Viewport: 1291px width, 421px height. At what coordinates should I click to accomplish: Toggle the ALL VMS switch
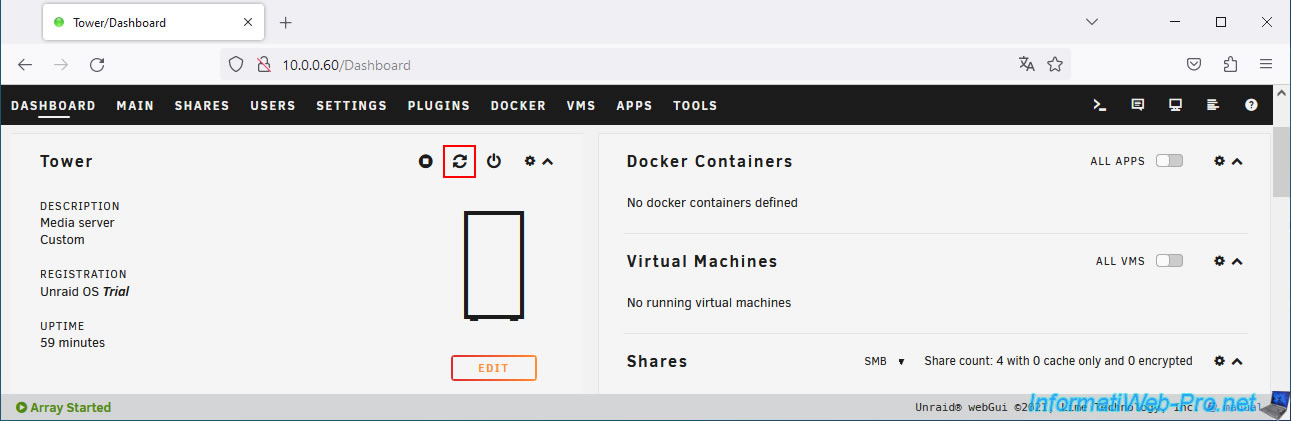coord(1168,261)
